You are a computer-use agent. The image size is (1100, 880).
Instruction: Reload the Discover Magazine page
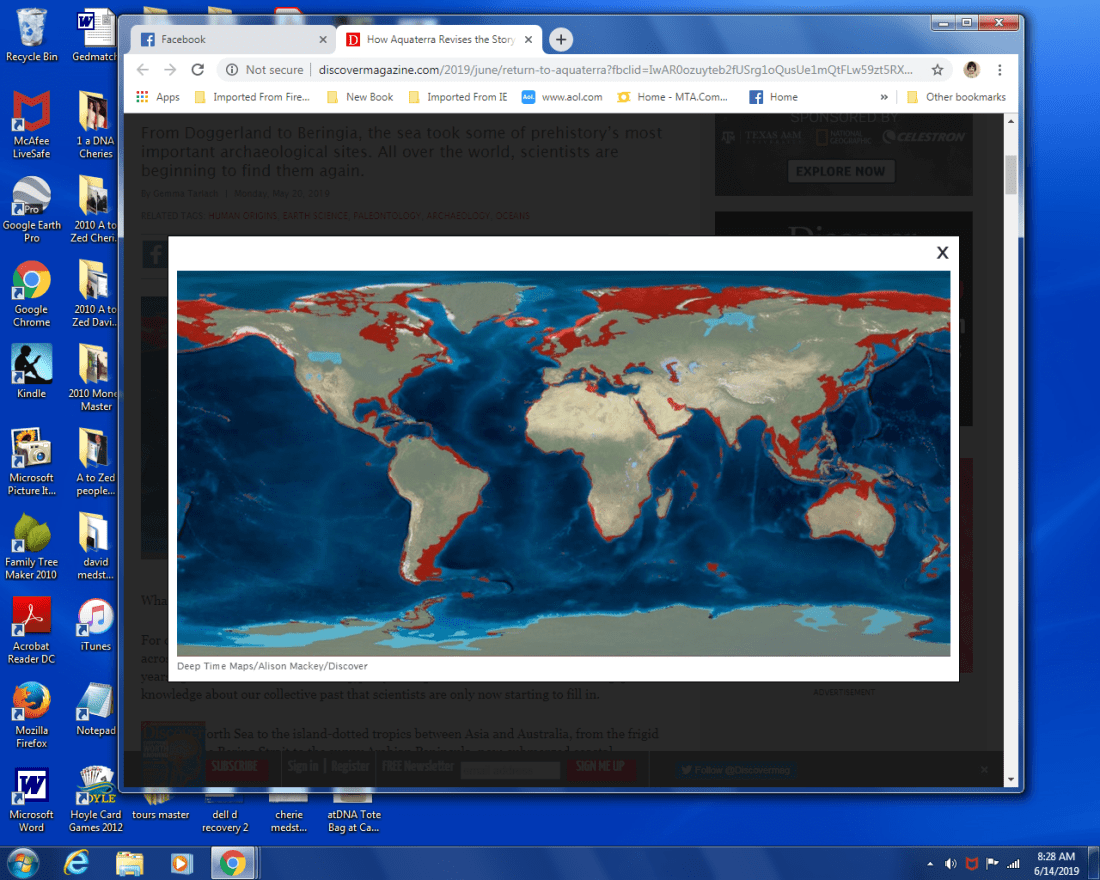click(x=198, y=70)
